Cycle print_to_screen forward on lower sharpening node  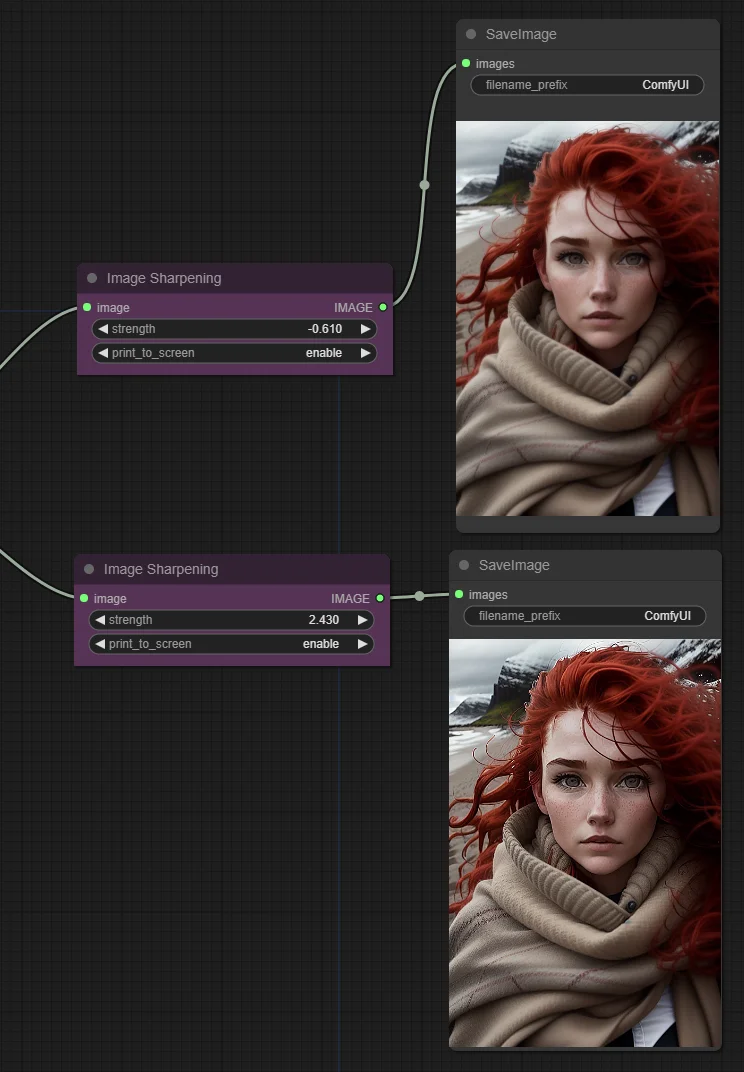(362, 644)
